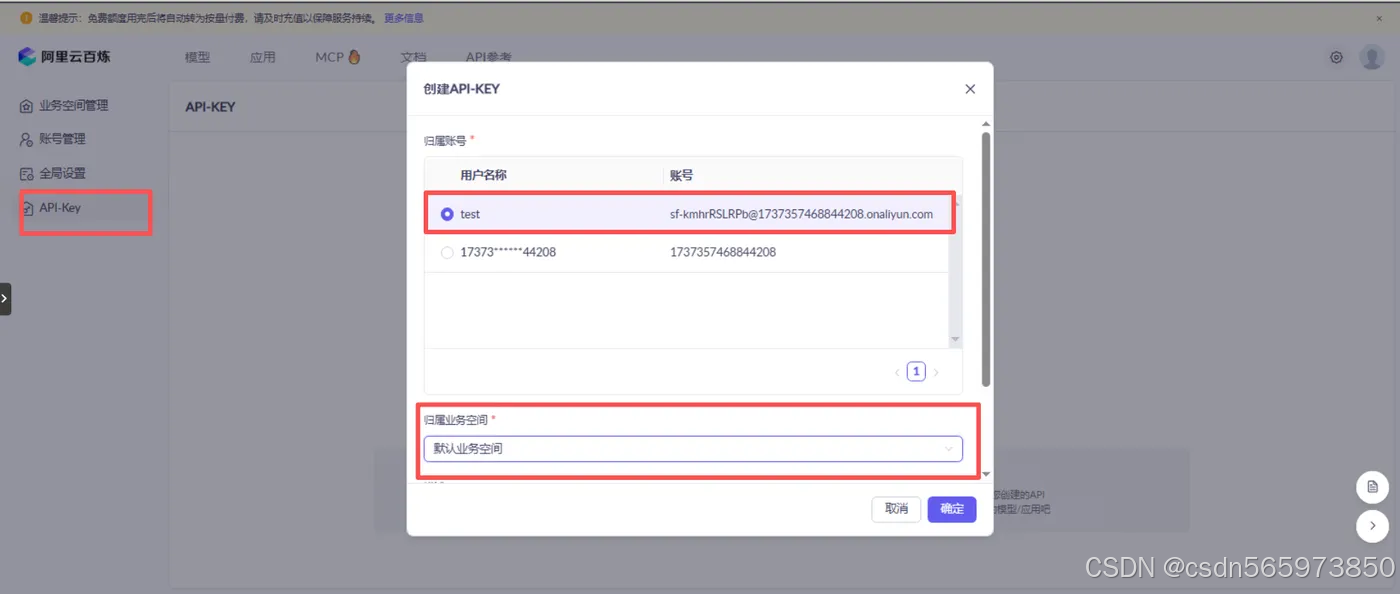Screen dimensions: 1400x594
Task: Close the 创建API-KEY dialog
Action: point(970,89)
